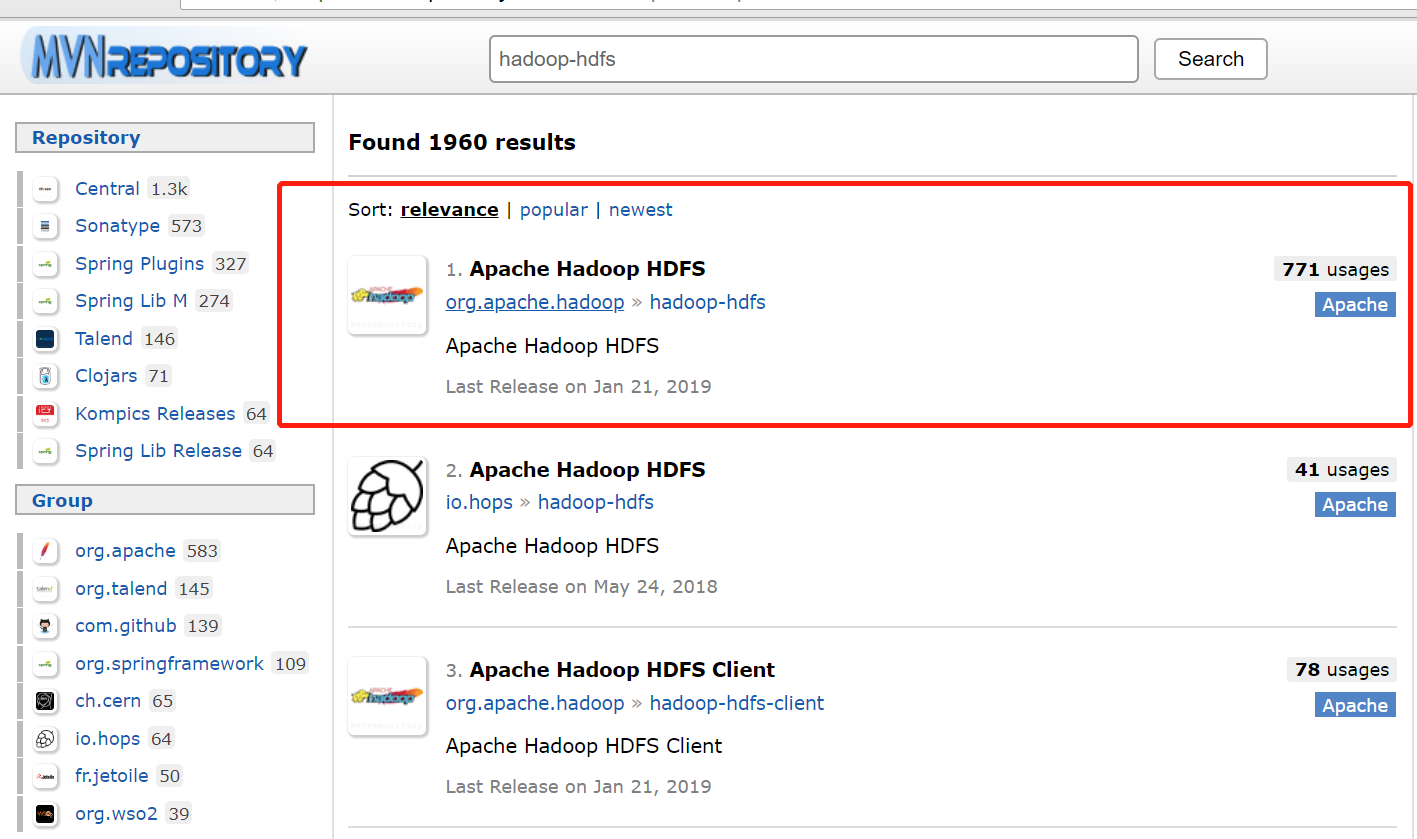Filter by fr.jetoile group
Image resolution: width=1417 pixels, height=839 pixels.
point(111,776)
